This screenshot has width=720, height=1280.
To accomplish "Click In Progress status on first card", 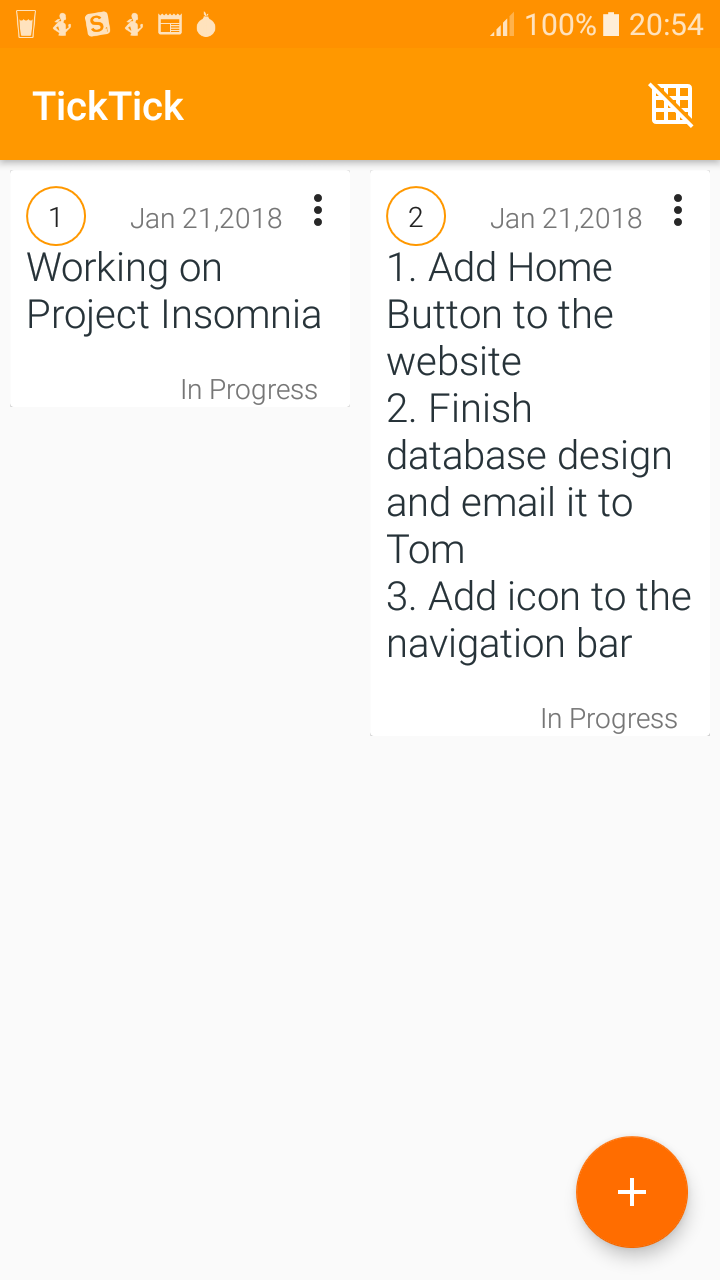I will click(x=249, y=390).
